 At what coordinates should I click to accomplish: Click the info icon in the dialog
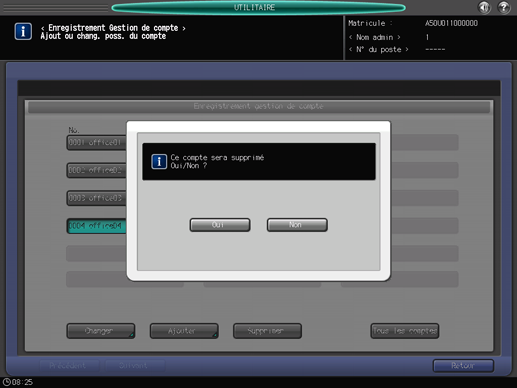[159, 162]
